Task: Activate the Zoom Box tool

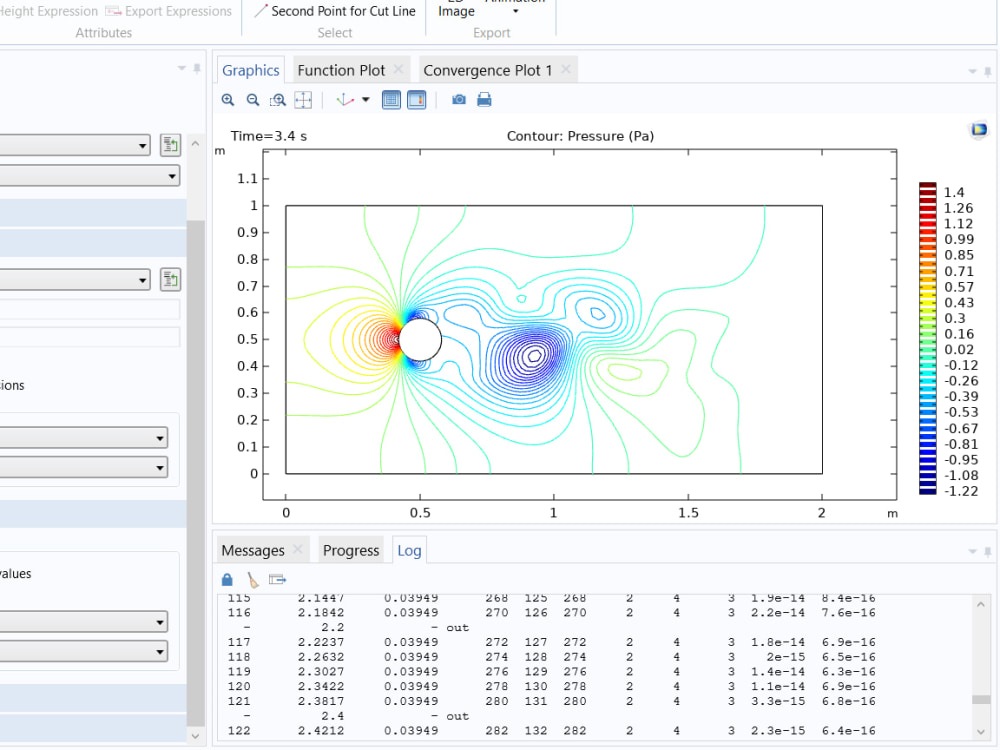Action: coord(278,99)
